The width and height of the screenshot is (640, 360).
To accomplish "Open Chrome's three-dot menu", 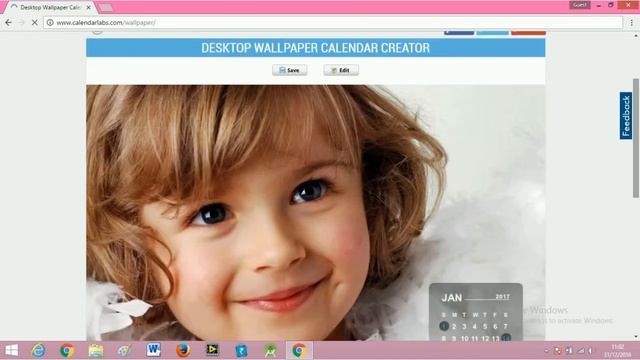I will click(631, 23).
